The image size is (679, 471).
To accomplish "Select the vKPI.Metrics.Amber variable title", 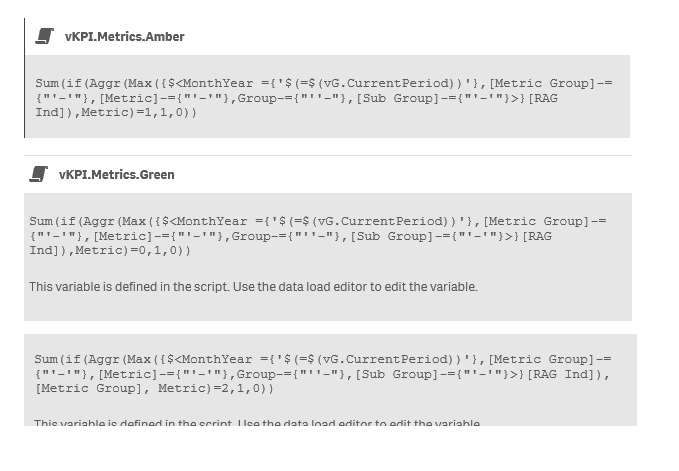I will coord(124,37).
